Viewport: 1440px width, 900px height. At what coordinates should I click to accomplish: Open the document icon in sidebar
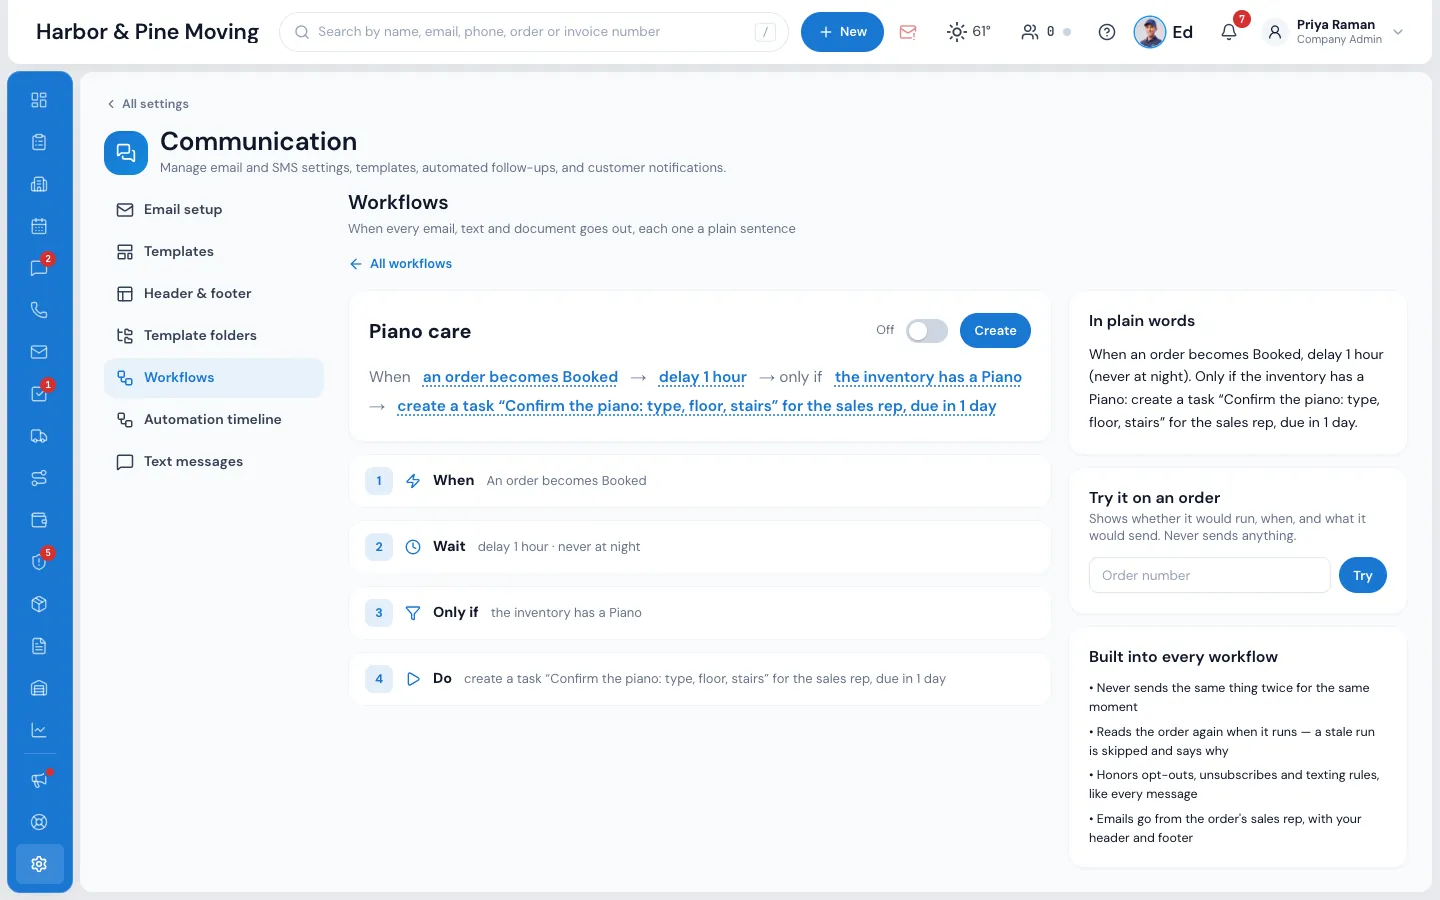point(39,646)
